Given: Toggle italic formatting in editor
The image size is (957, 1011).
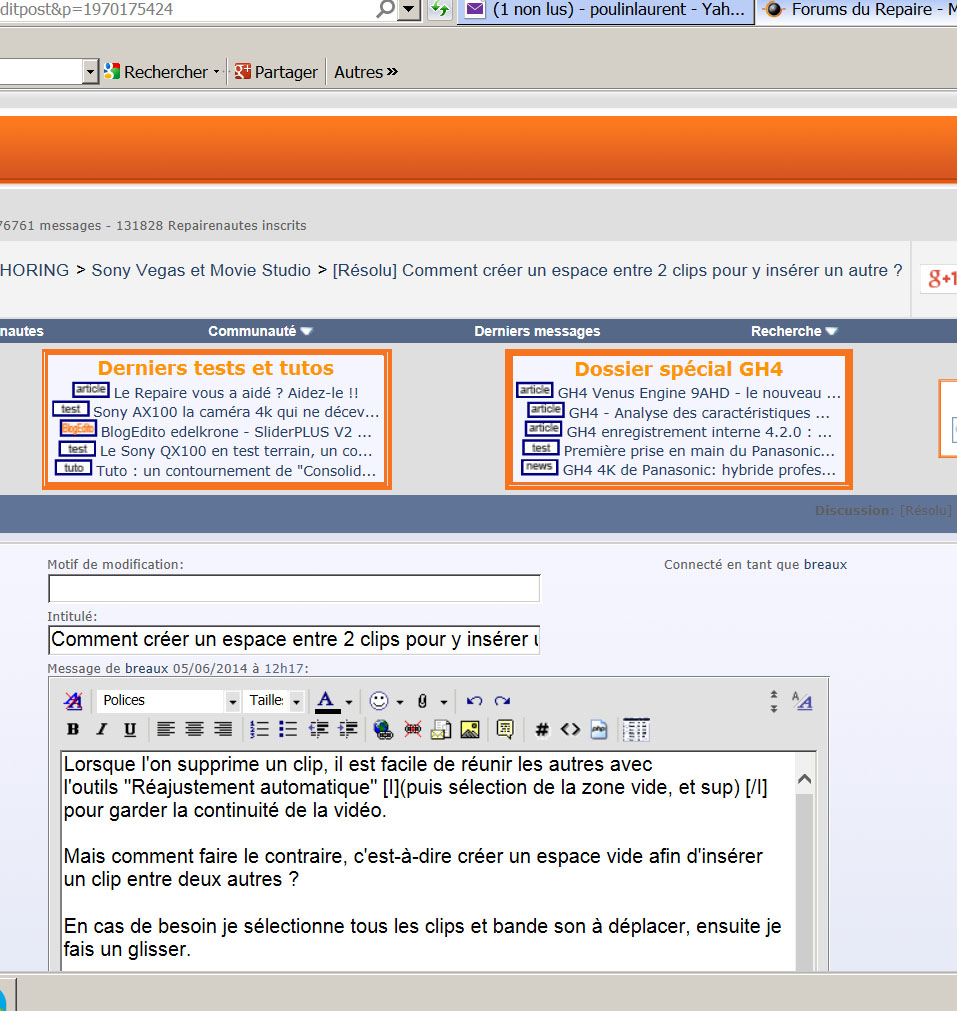Looking at the screenshot, I should tap(101, 730).
